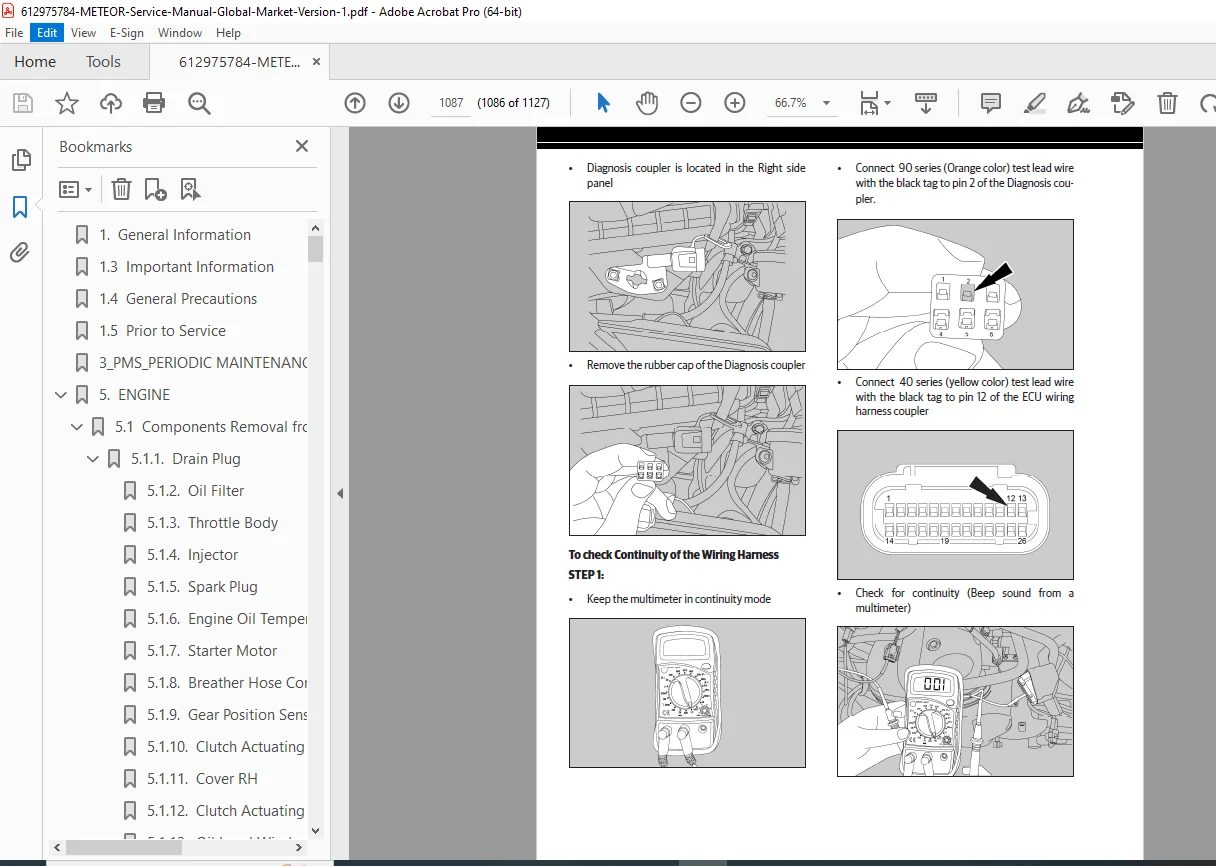Open the E-Sign menu

click(127, 33)
